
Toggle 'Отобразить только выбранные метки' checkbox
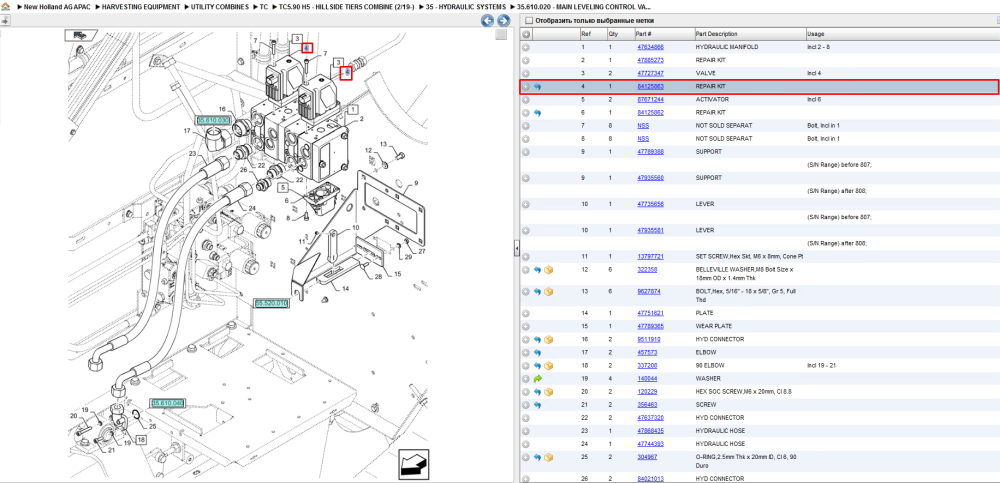(x=528, y=20)
